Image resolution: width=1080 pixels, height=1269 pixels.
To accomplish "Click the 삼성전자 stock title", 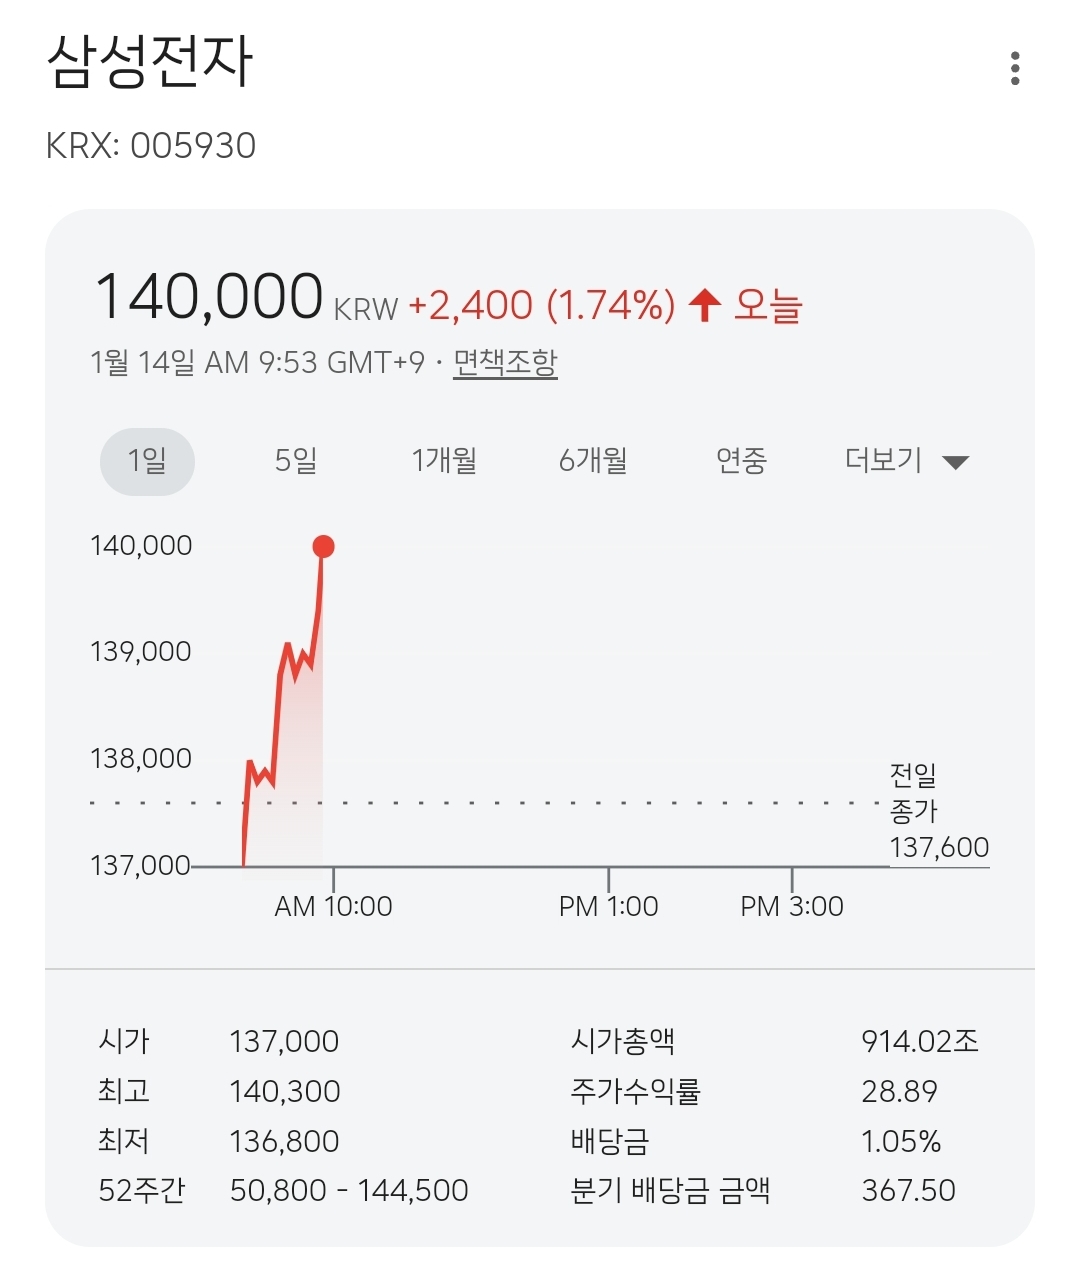I will (x=150, y=62).
